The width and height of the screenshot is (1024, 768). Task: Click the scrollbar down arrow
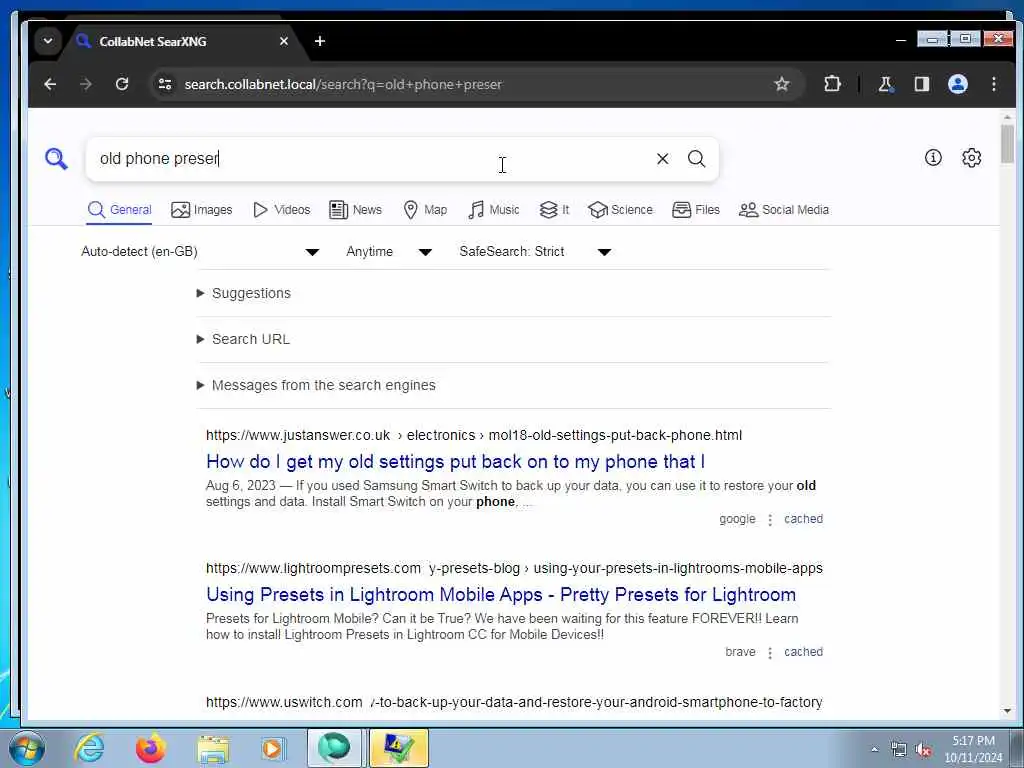[1007, 711]
